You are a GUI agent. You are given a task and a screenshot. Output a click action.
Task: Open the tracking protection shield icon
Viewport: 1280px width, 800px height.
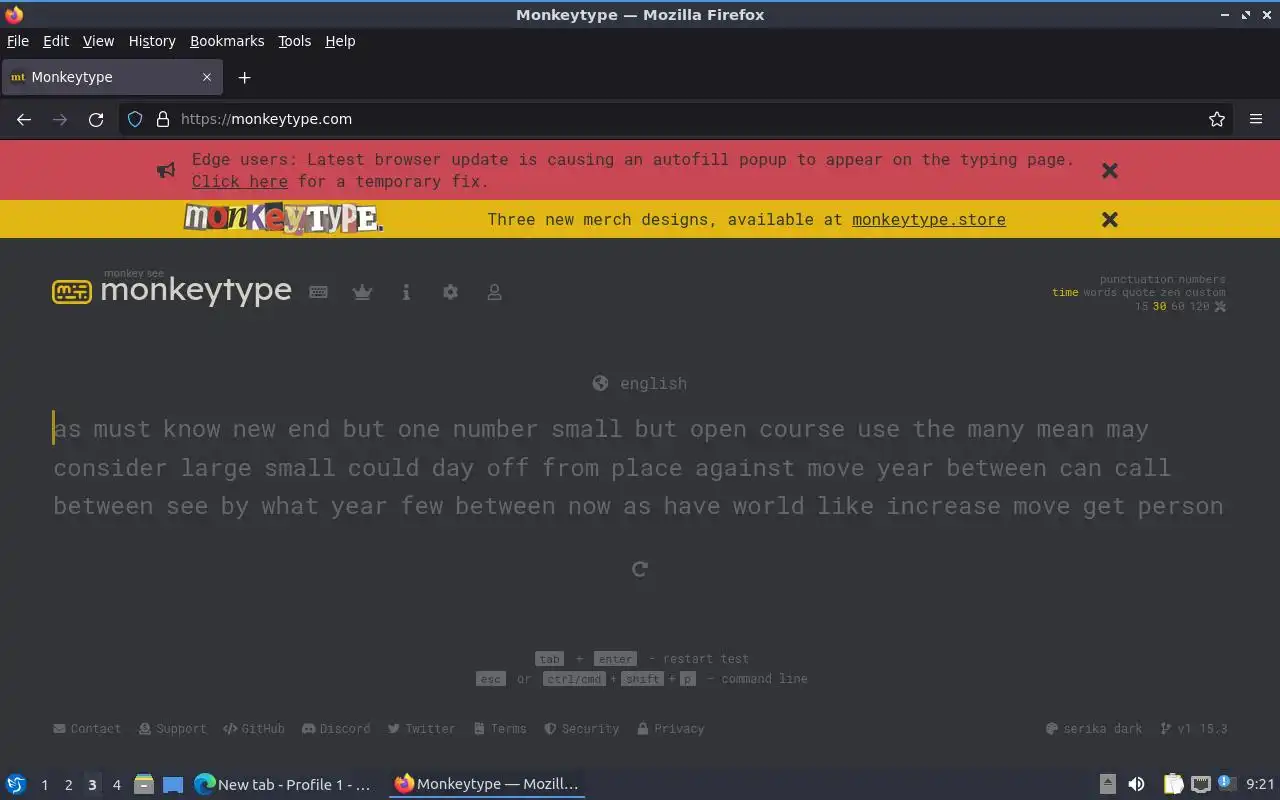(x=135, y=119)
